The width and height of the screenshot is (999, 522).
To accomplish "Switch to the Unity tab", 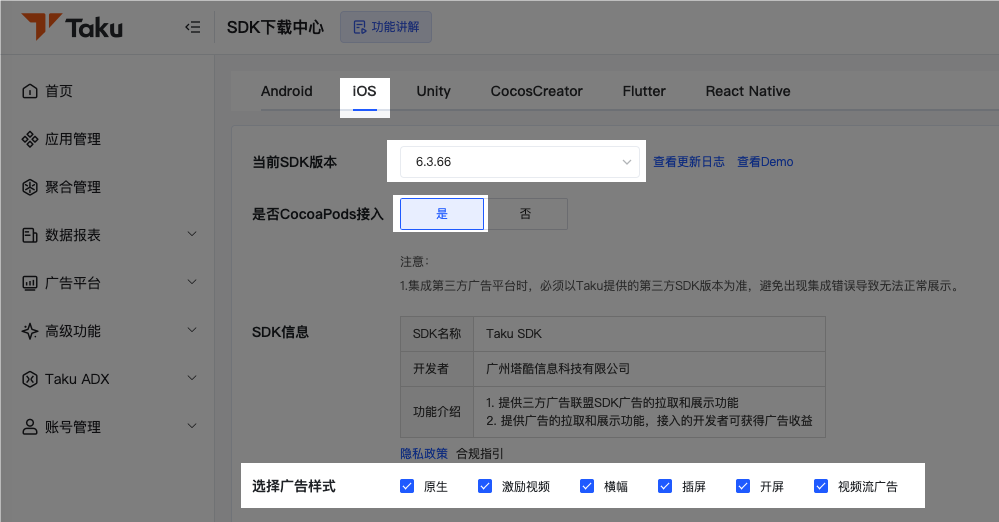I will (433, 91).
